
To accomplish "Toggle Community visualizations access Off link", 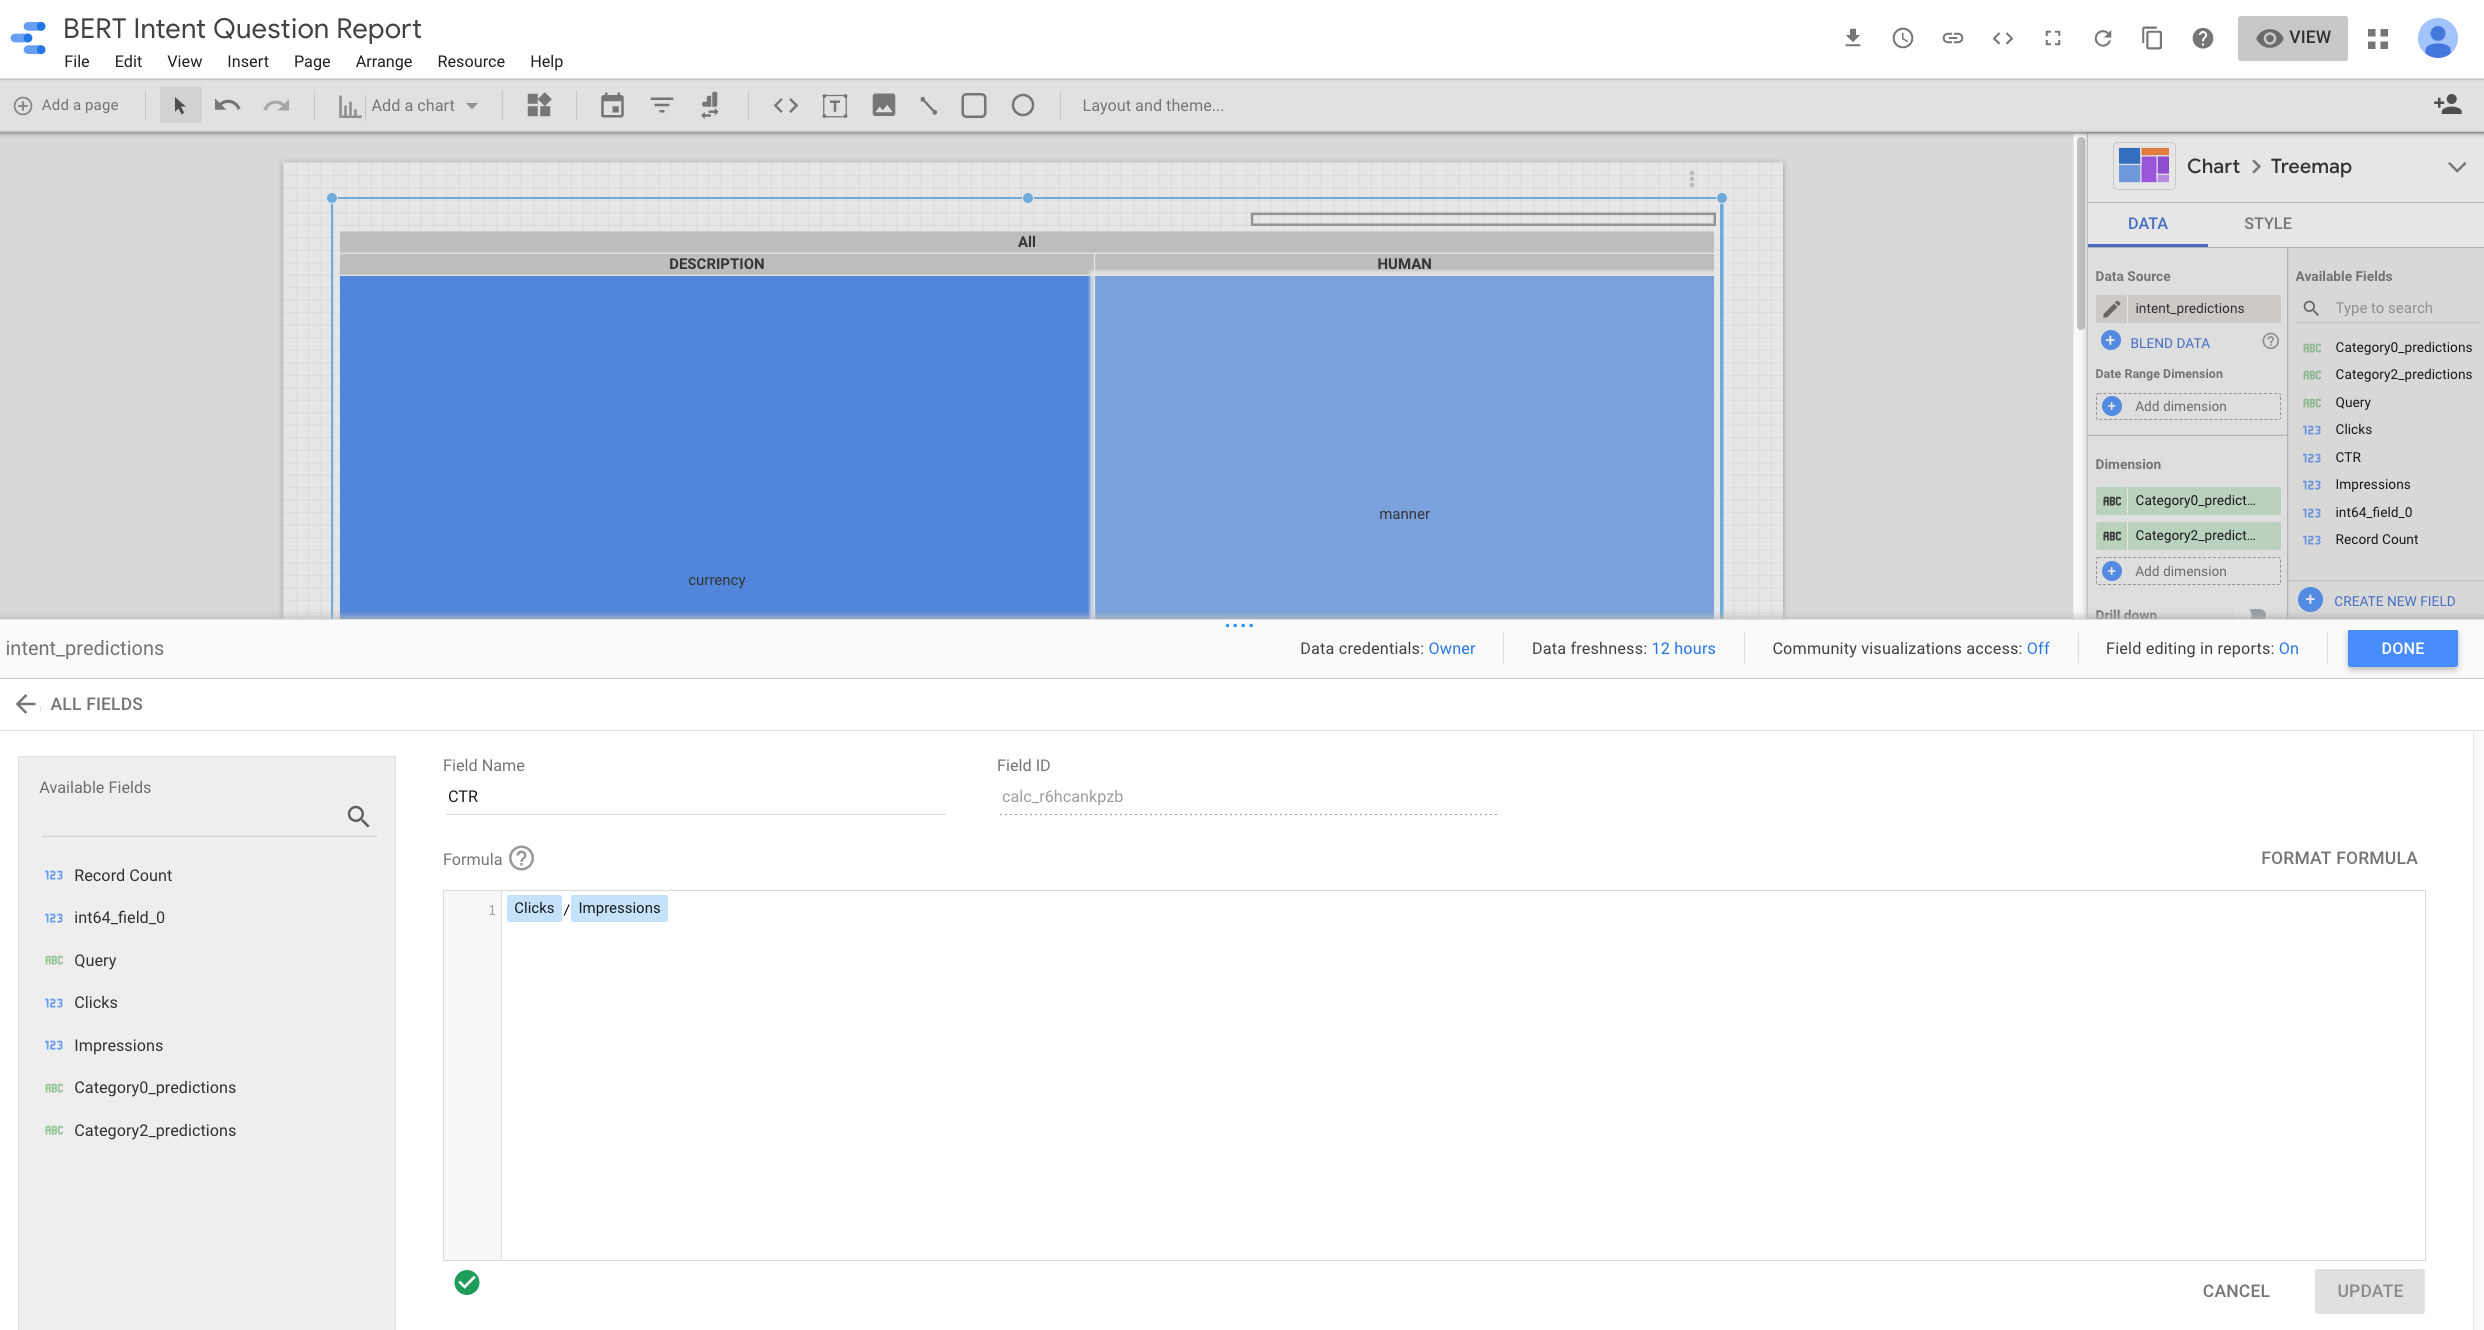I will [2037, 648].
